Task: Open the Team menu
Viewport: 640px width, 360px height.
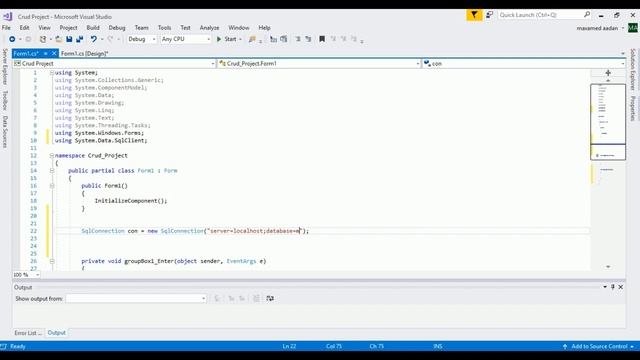Action: (x=142, y=28)
